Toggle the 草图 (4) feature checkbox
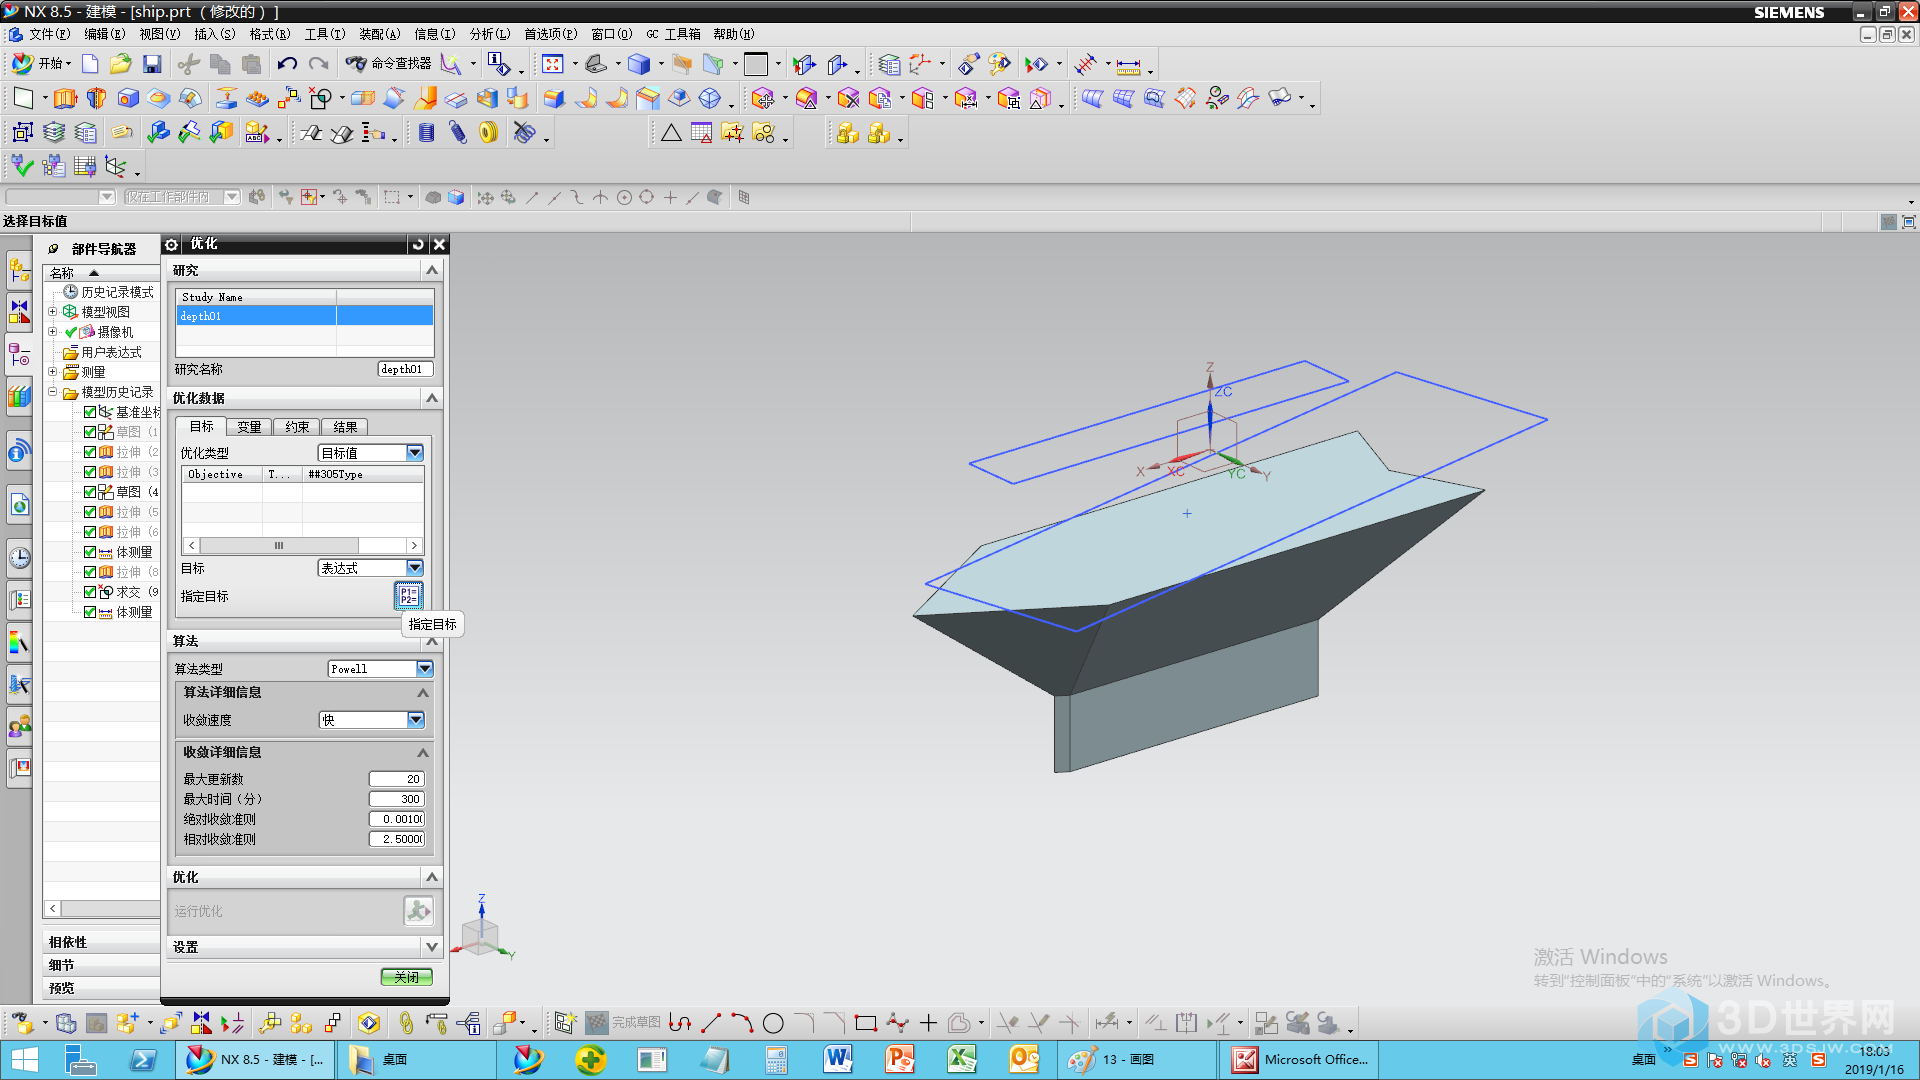Screen dimensions: 1920x1080 click(90, 492)
